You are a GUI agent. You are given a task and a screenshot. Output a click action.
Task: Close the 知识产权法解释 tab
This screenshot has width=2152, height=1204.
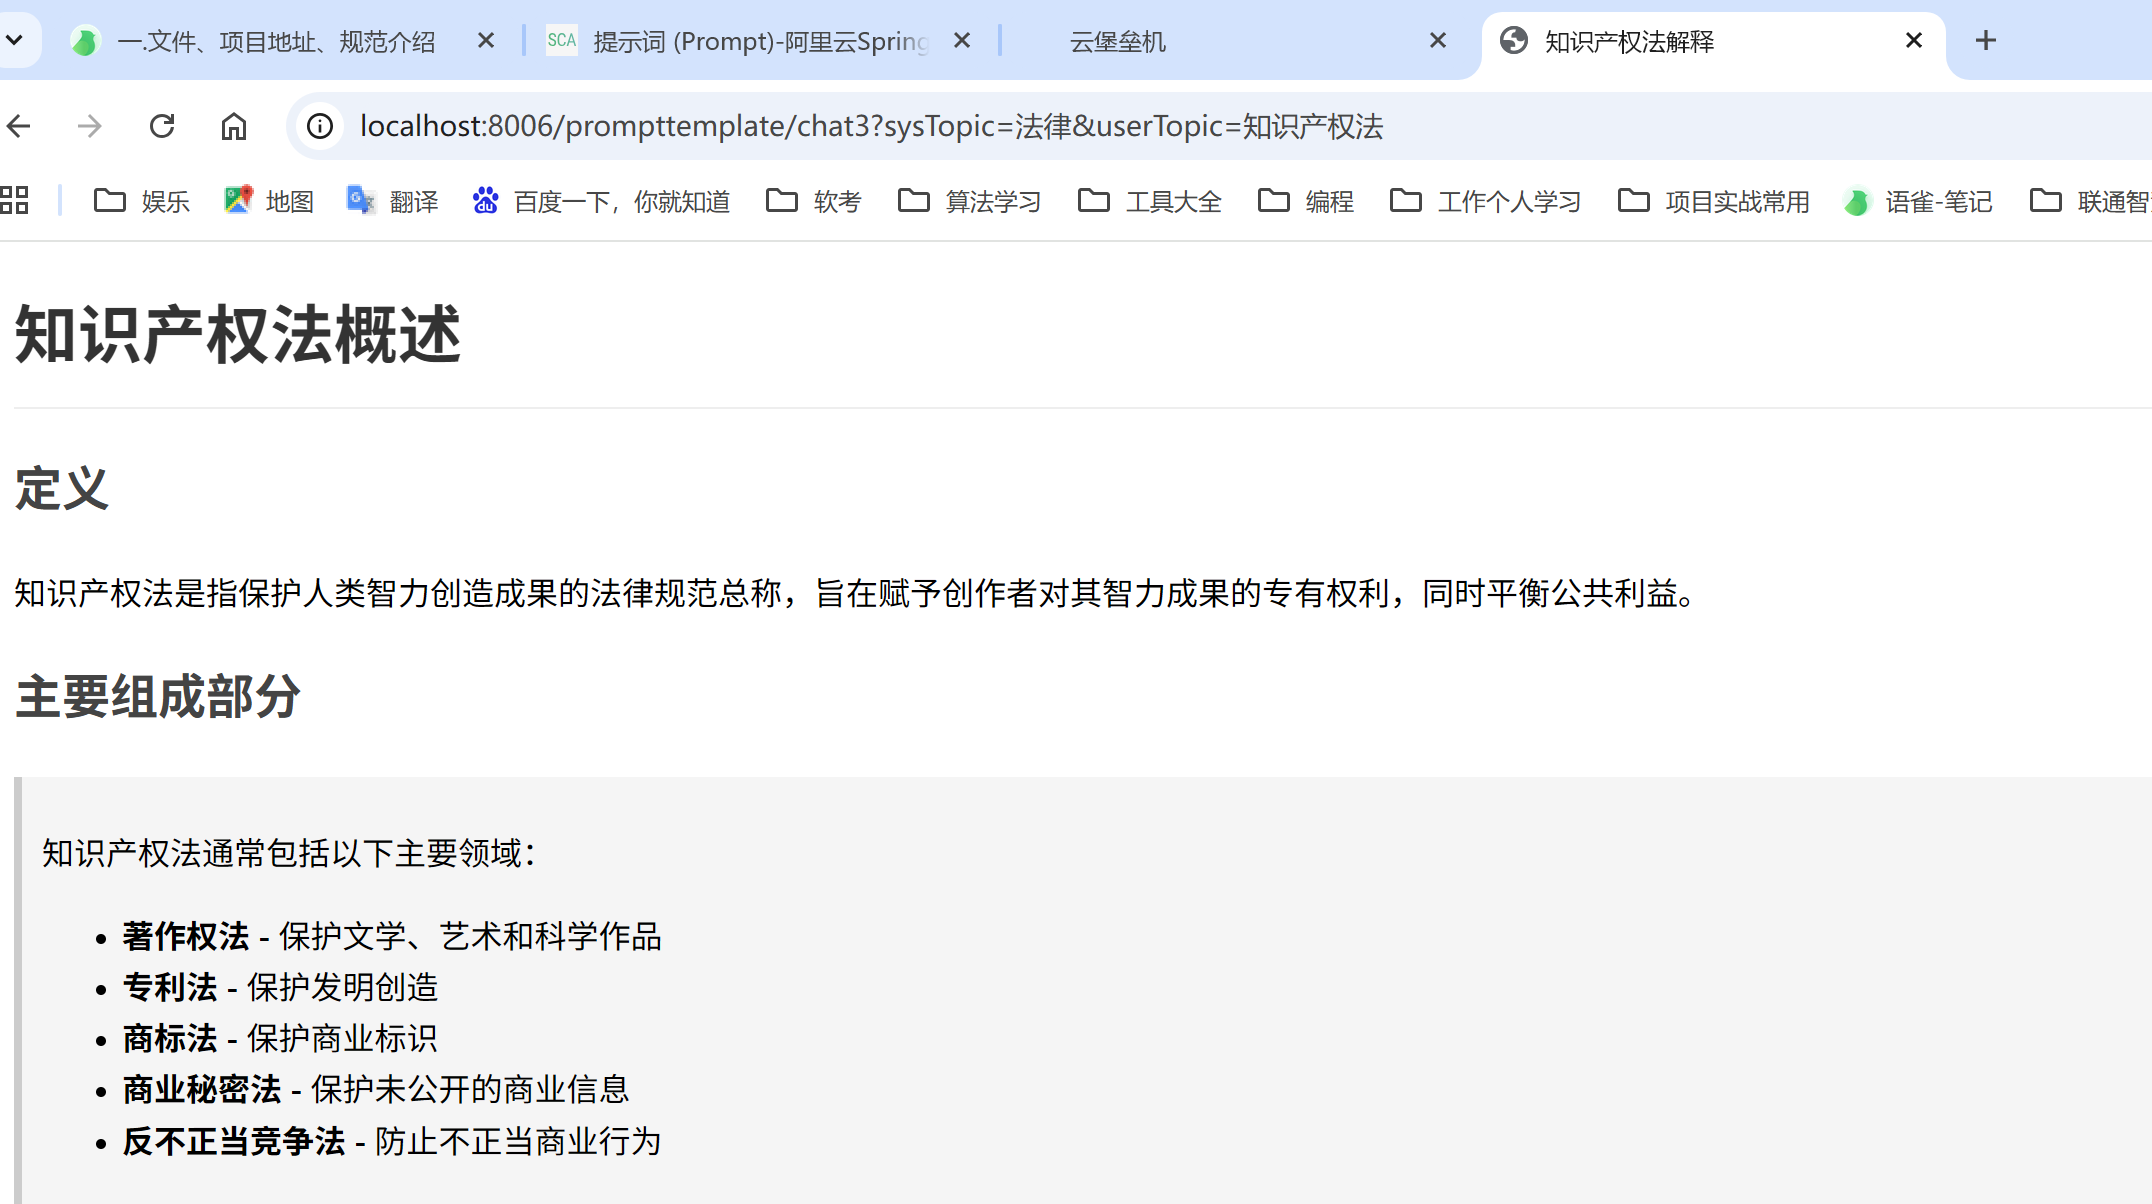[1913, 40]
